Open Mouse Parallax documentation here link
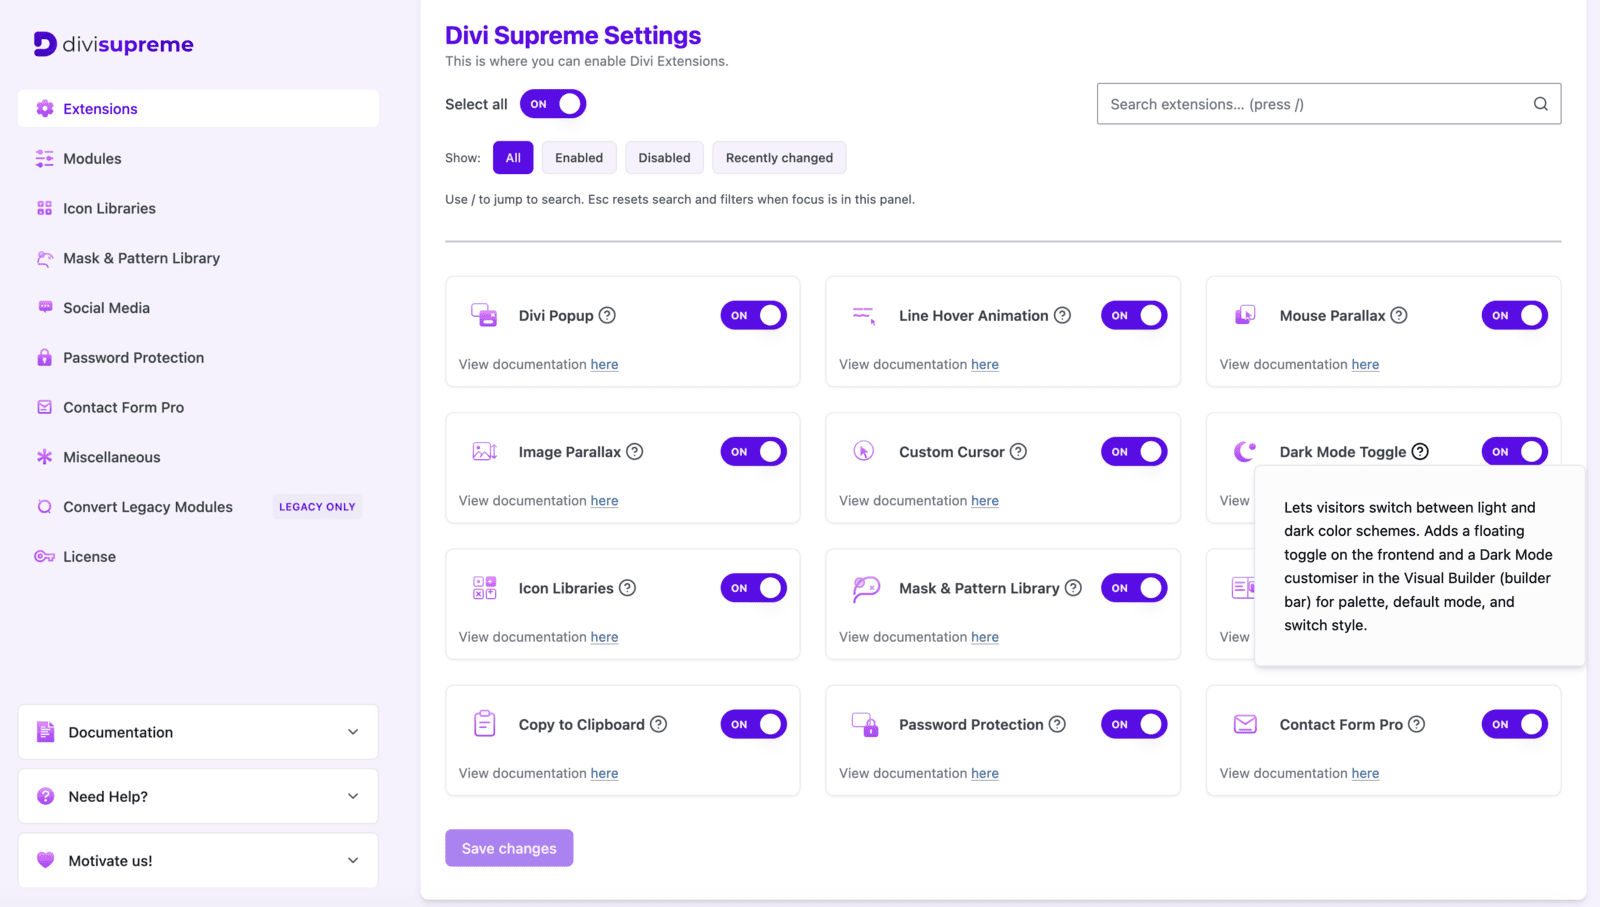 1365,364
